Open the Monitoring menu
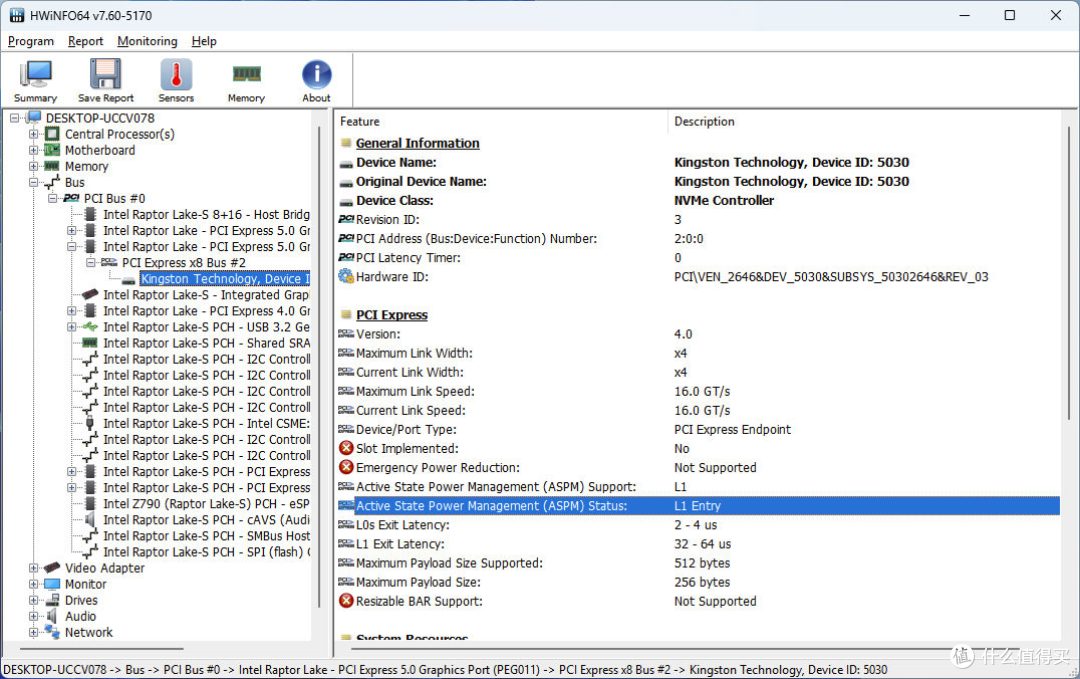Viewport: 1080px width, 679px height. [x=147, y=41]
